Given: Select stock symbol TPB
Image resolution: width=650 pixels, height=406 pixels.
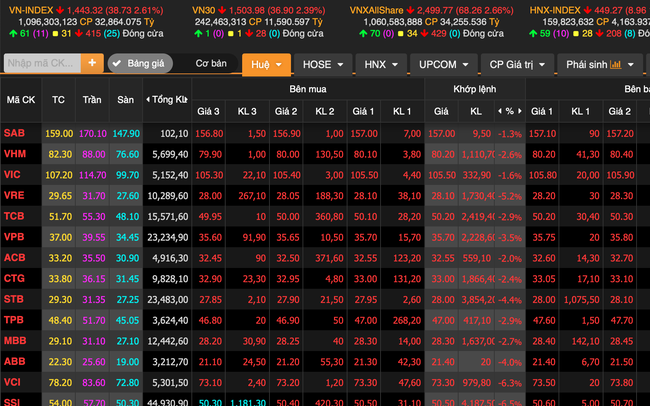Looking at the screenshot, I should pyautogui.click(x=14, y=320).
